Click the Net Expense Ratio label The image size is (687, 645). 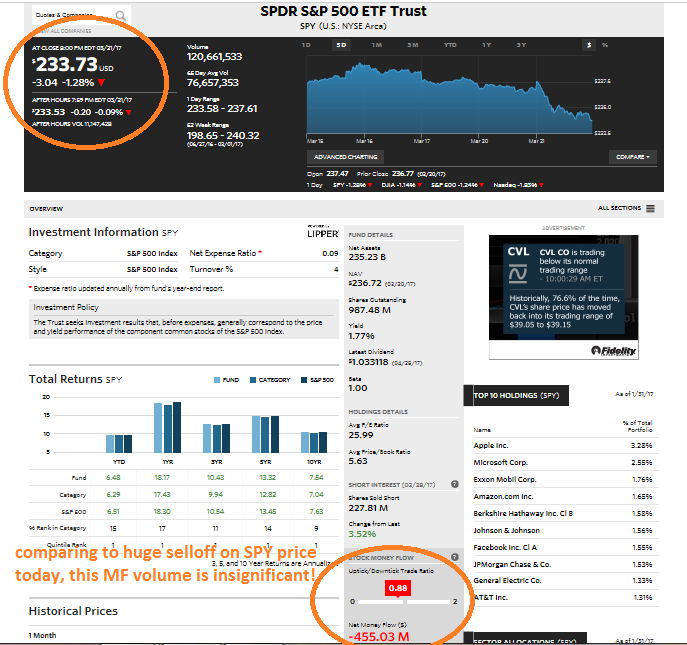(x=223, y=253)
